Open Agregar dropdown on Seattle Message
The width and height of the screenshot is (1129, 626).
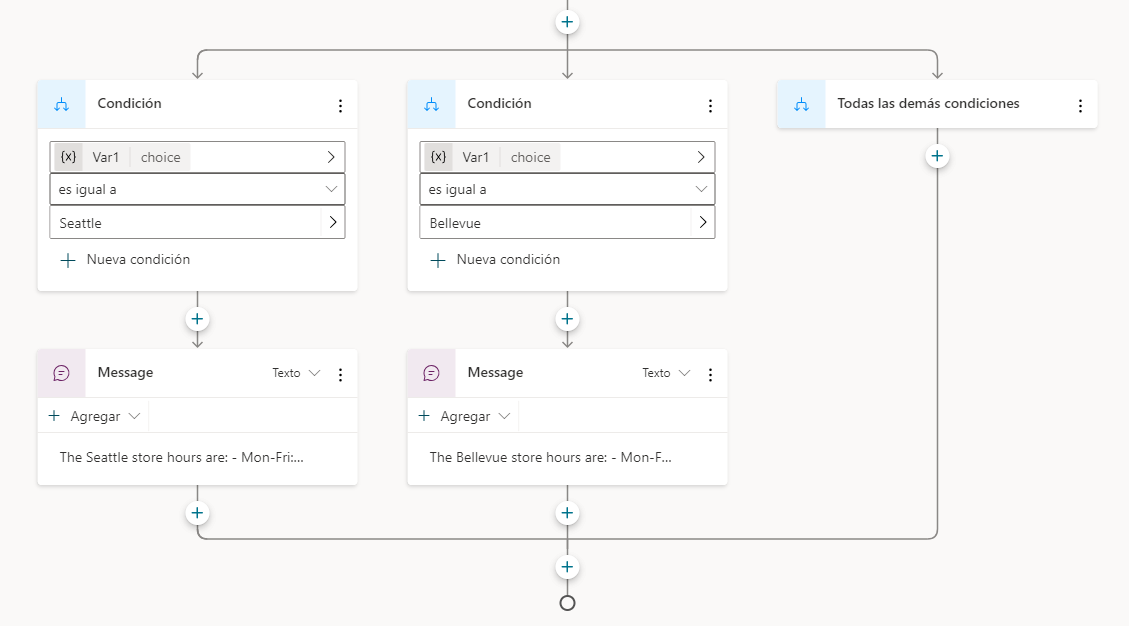pos(94,416)
